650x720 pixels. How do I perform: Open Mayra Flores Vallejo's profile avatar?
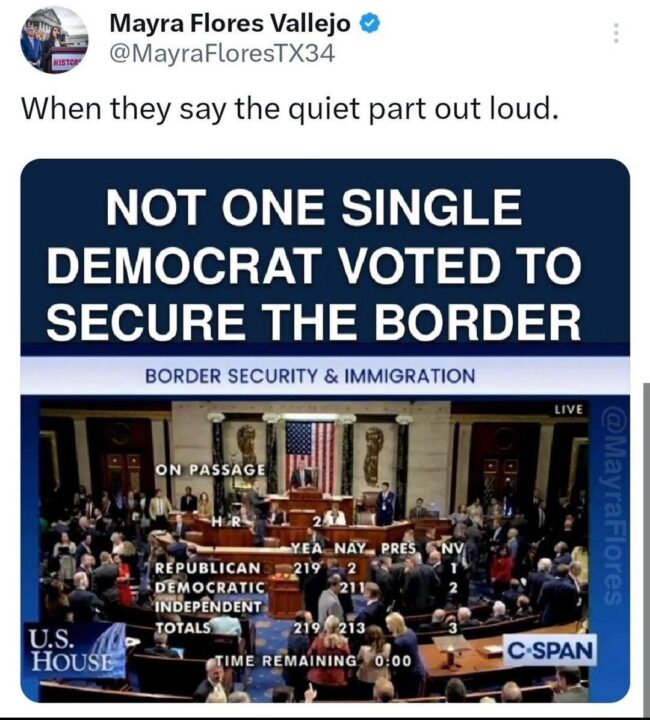(x=54, y=39)
